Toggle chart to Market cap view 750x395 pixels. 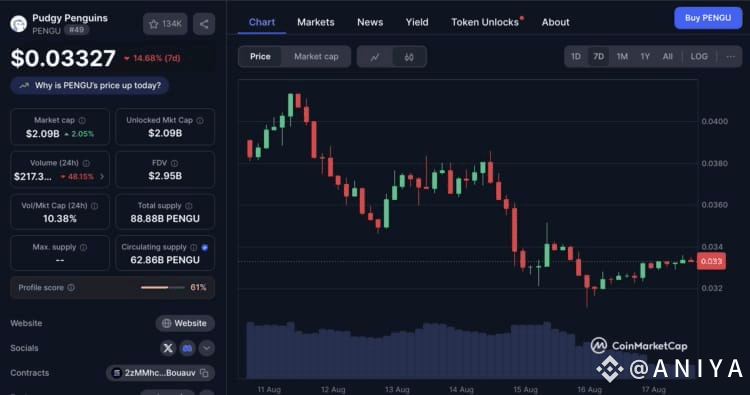point(316,56)
